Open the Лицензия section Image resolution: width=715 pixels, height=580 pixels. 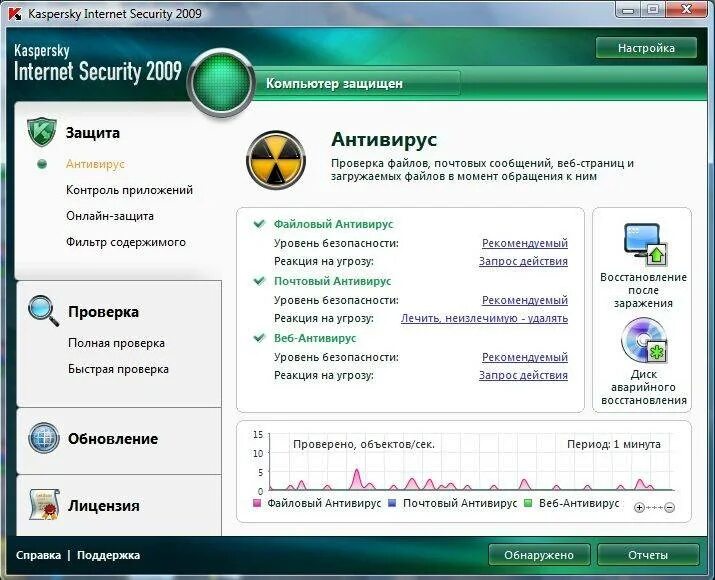(104, 505)
